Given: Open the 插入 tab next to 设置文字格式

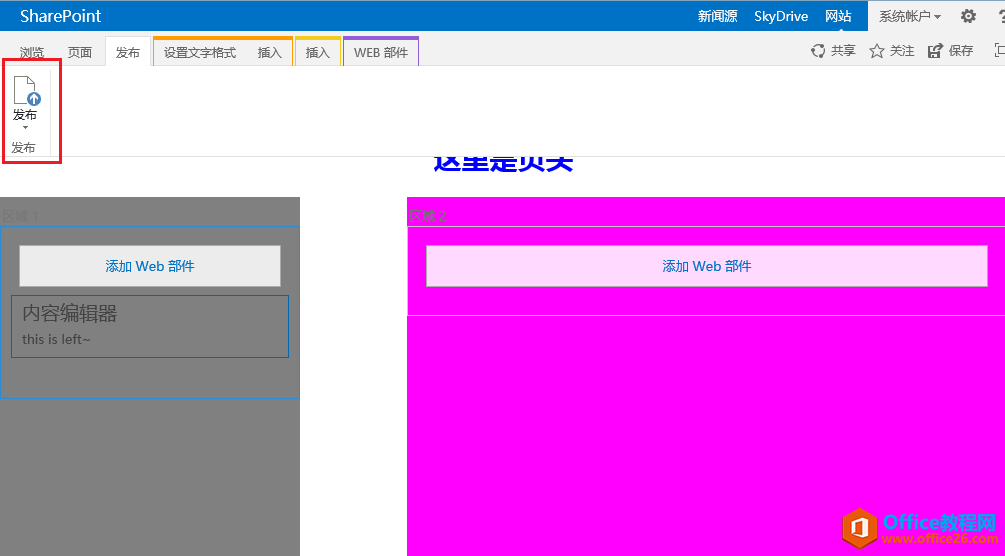Looking at the screenshot, I should pos(270,53).
